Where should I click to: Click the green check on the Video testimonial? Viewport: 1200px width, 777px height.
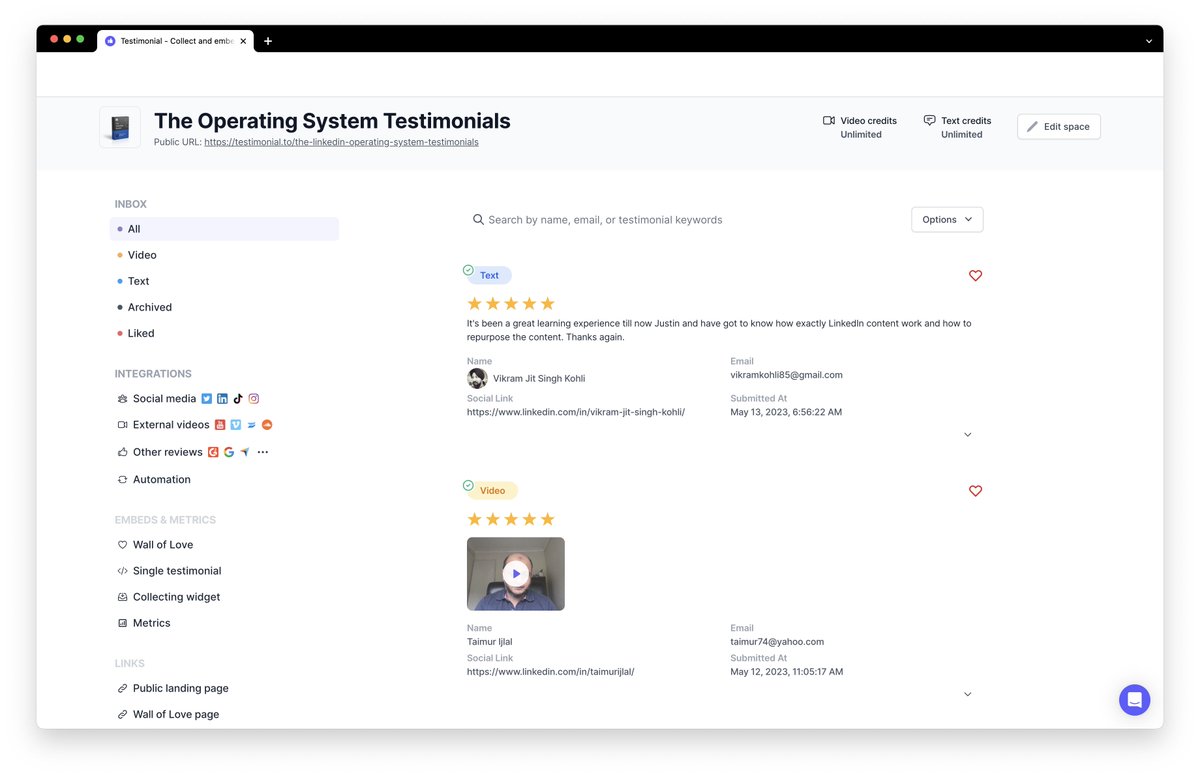coord(468,486)
